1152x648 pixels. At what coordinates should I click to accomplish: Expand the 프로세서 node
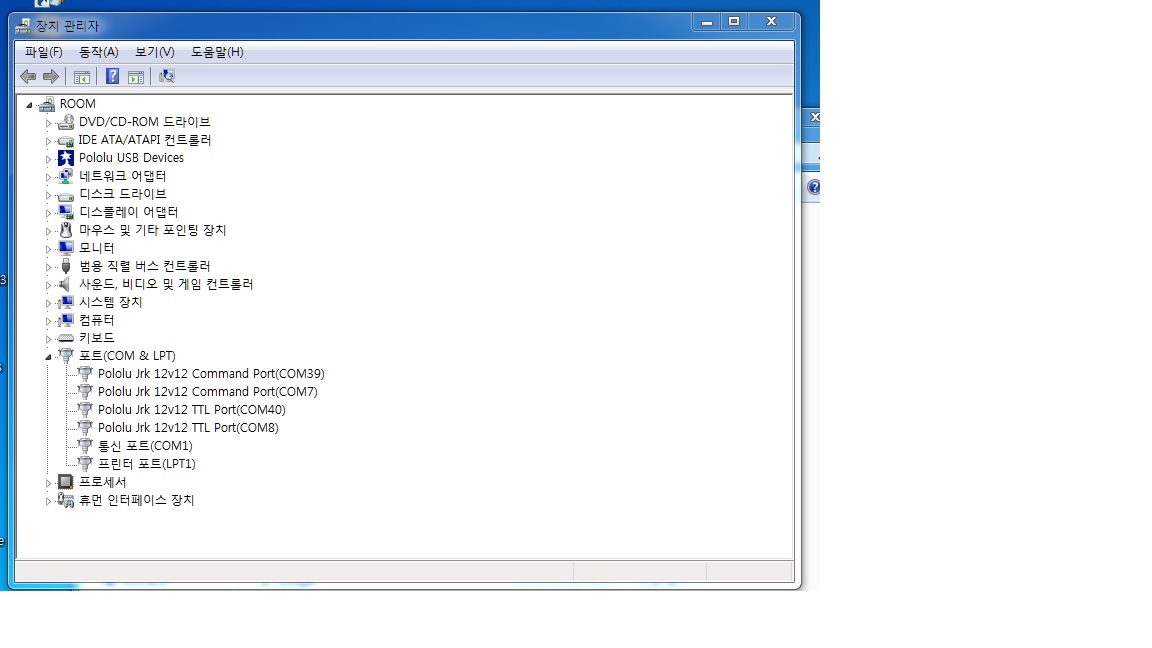pos(48,483)
